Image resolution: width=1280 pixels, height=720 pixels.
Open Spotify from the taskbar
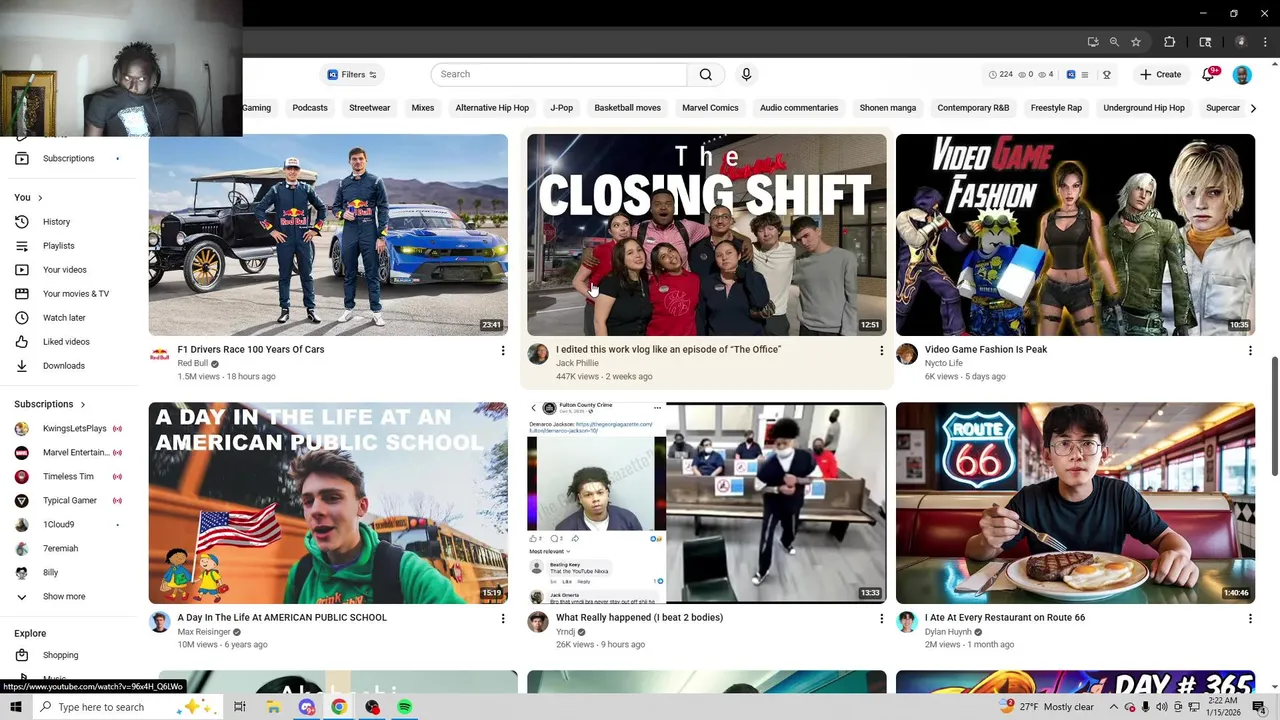[x=405, y=707]
